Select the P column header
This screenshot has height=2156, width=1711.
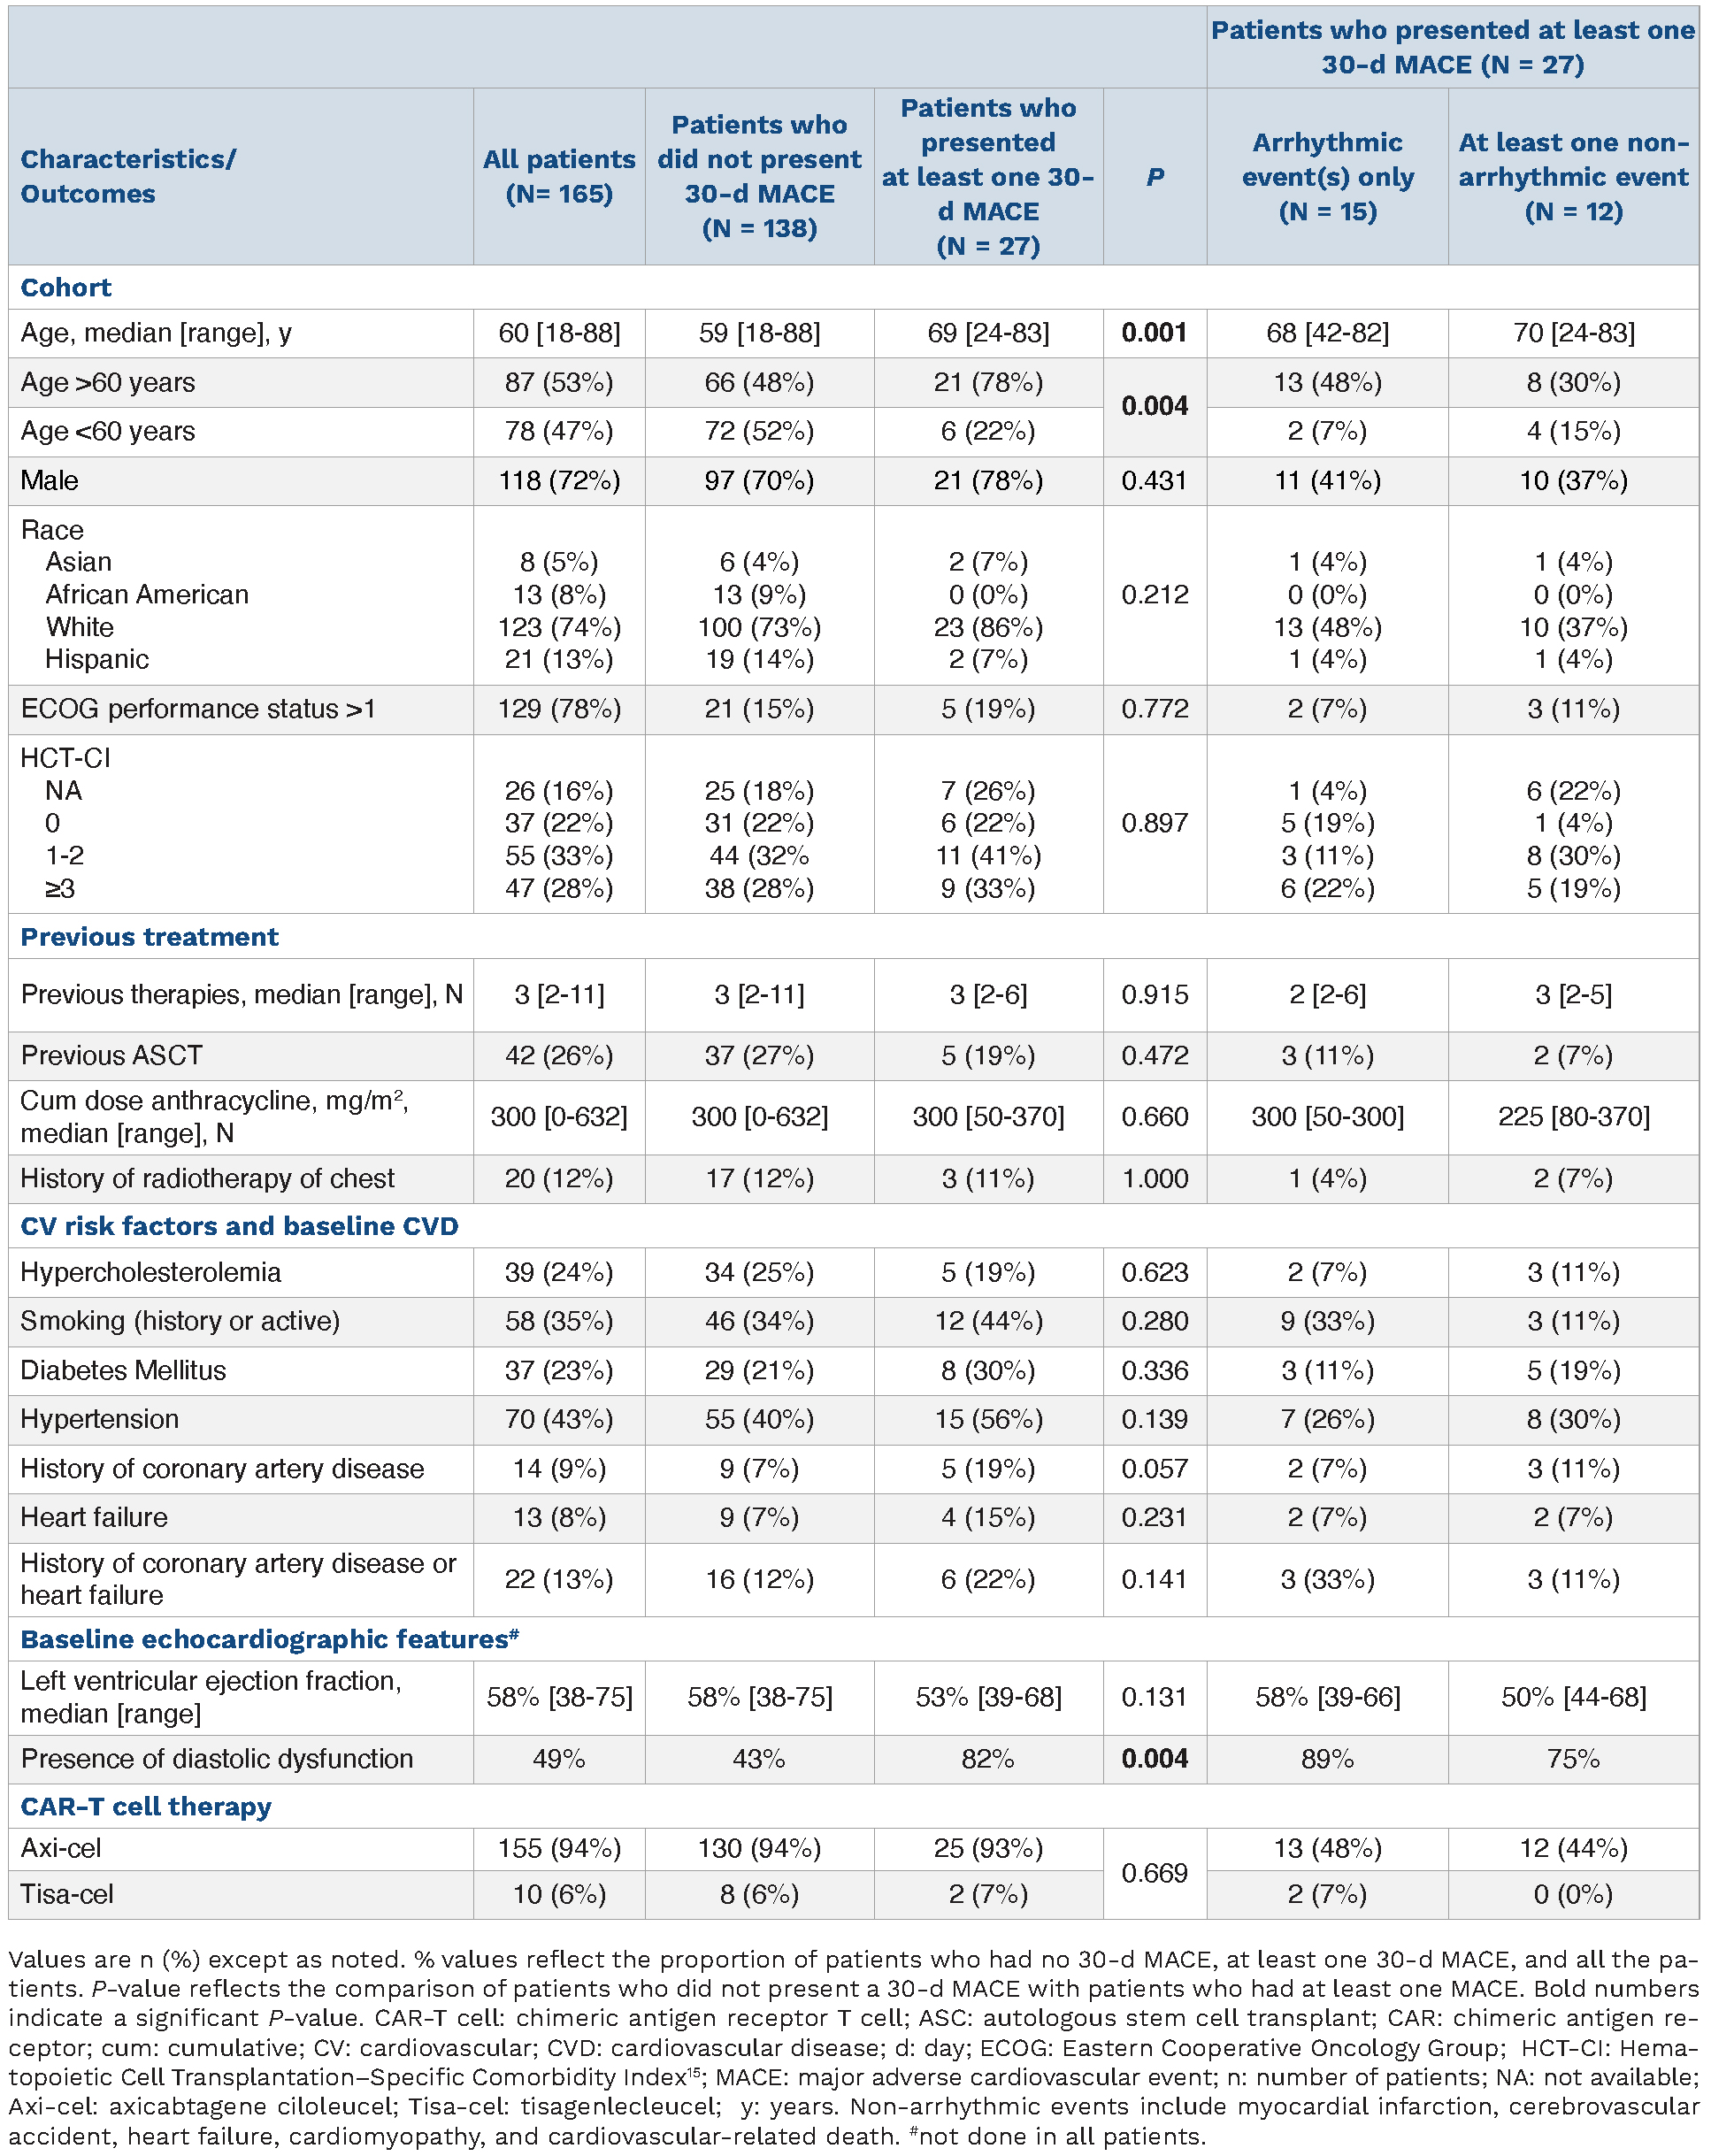pos(1154,177)
